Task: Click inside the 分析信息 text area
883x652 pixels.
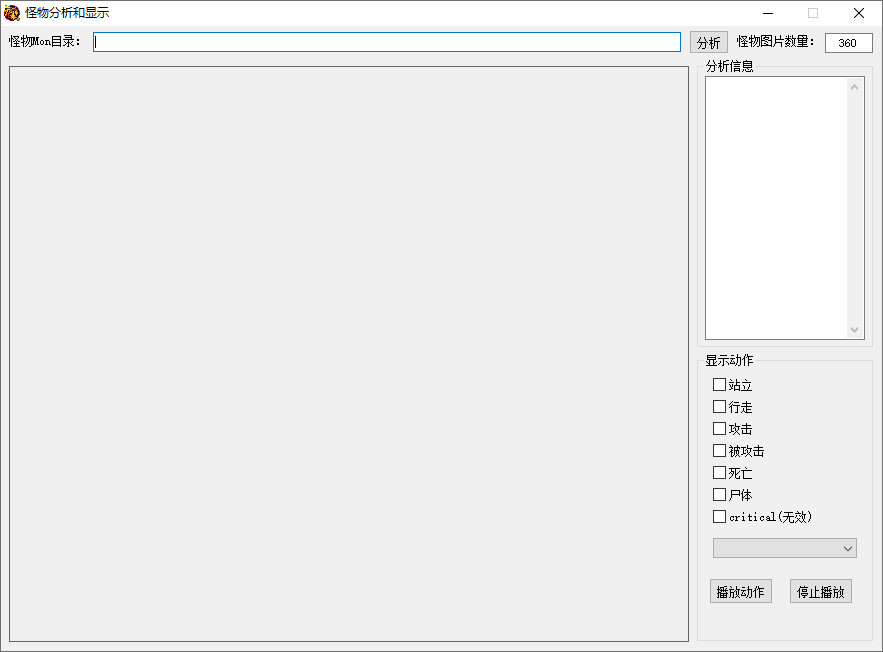Action: coord(776,207)
